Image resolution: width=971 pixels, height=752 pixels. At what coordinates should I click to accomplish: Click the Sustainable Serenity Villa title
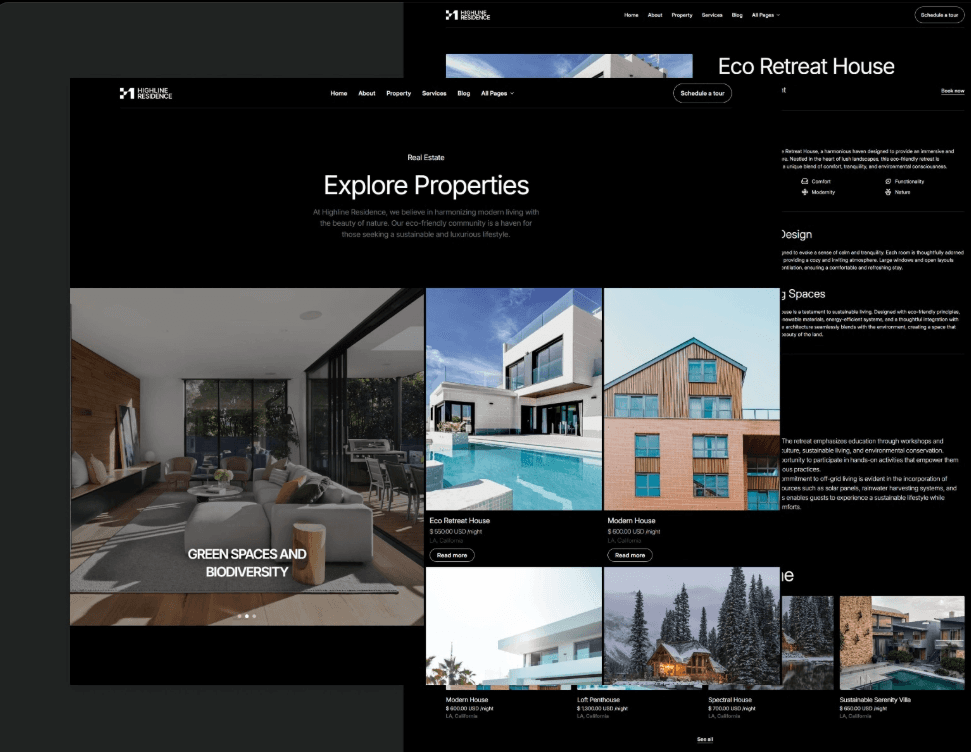pos(875,699)
